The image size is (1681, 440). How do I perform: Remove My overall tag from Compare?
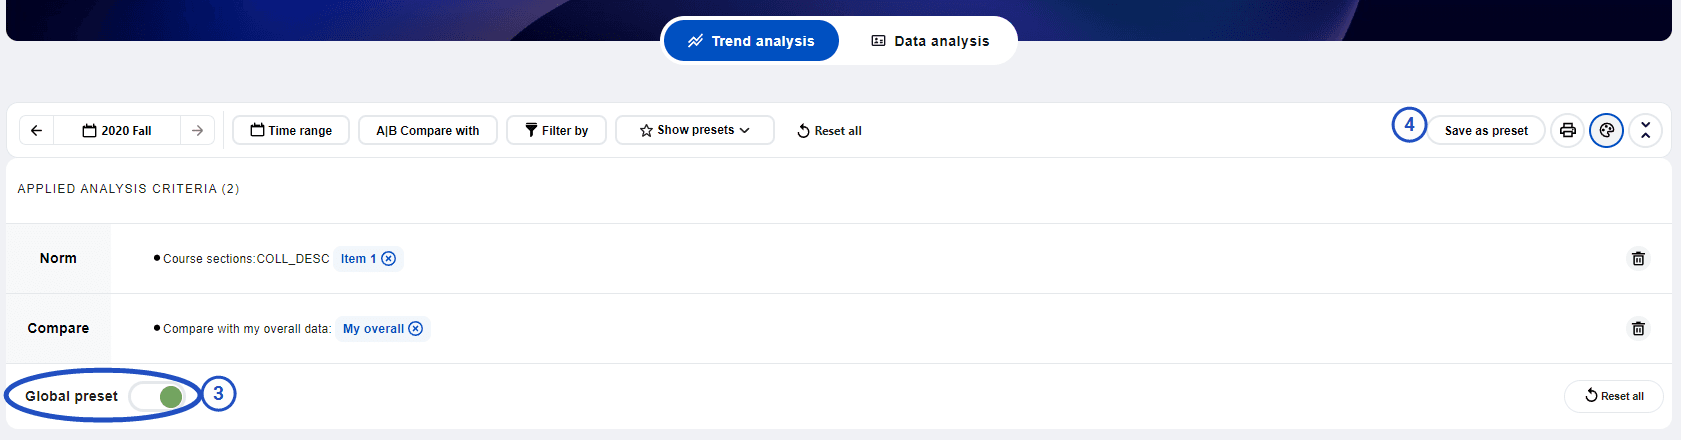416,329
